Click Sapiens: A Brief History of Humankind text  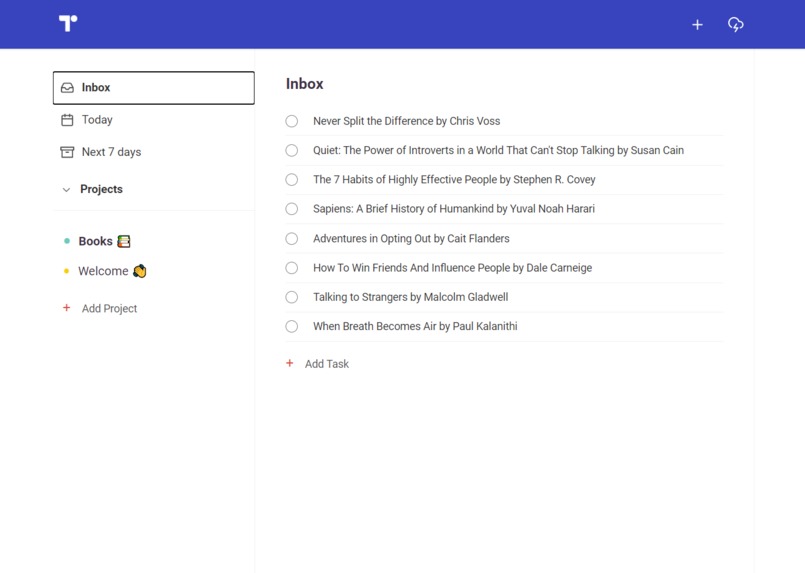click(454, 209)
